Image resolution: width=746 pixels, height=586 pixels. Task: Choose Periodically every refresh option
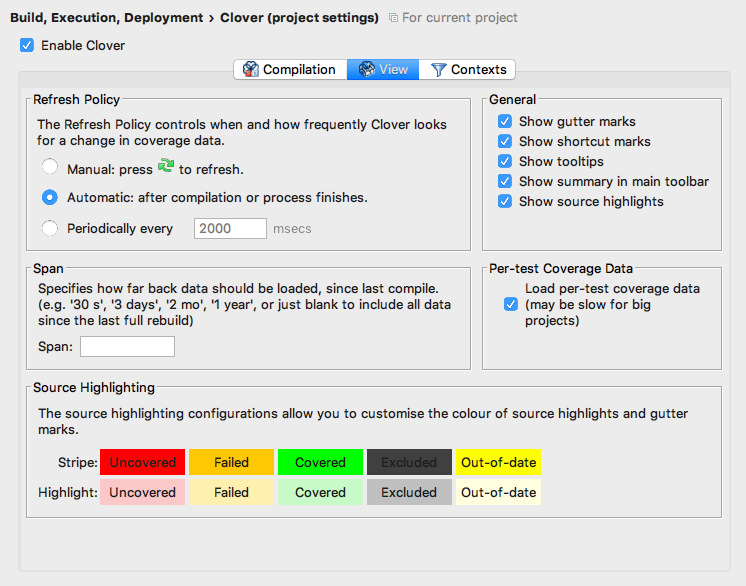click(x=50, y=228)
